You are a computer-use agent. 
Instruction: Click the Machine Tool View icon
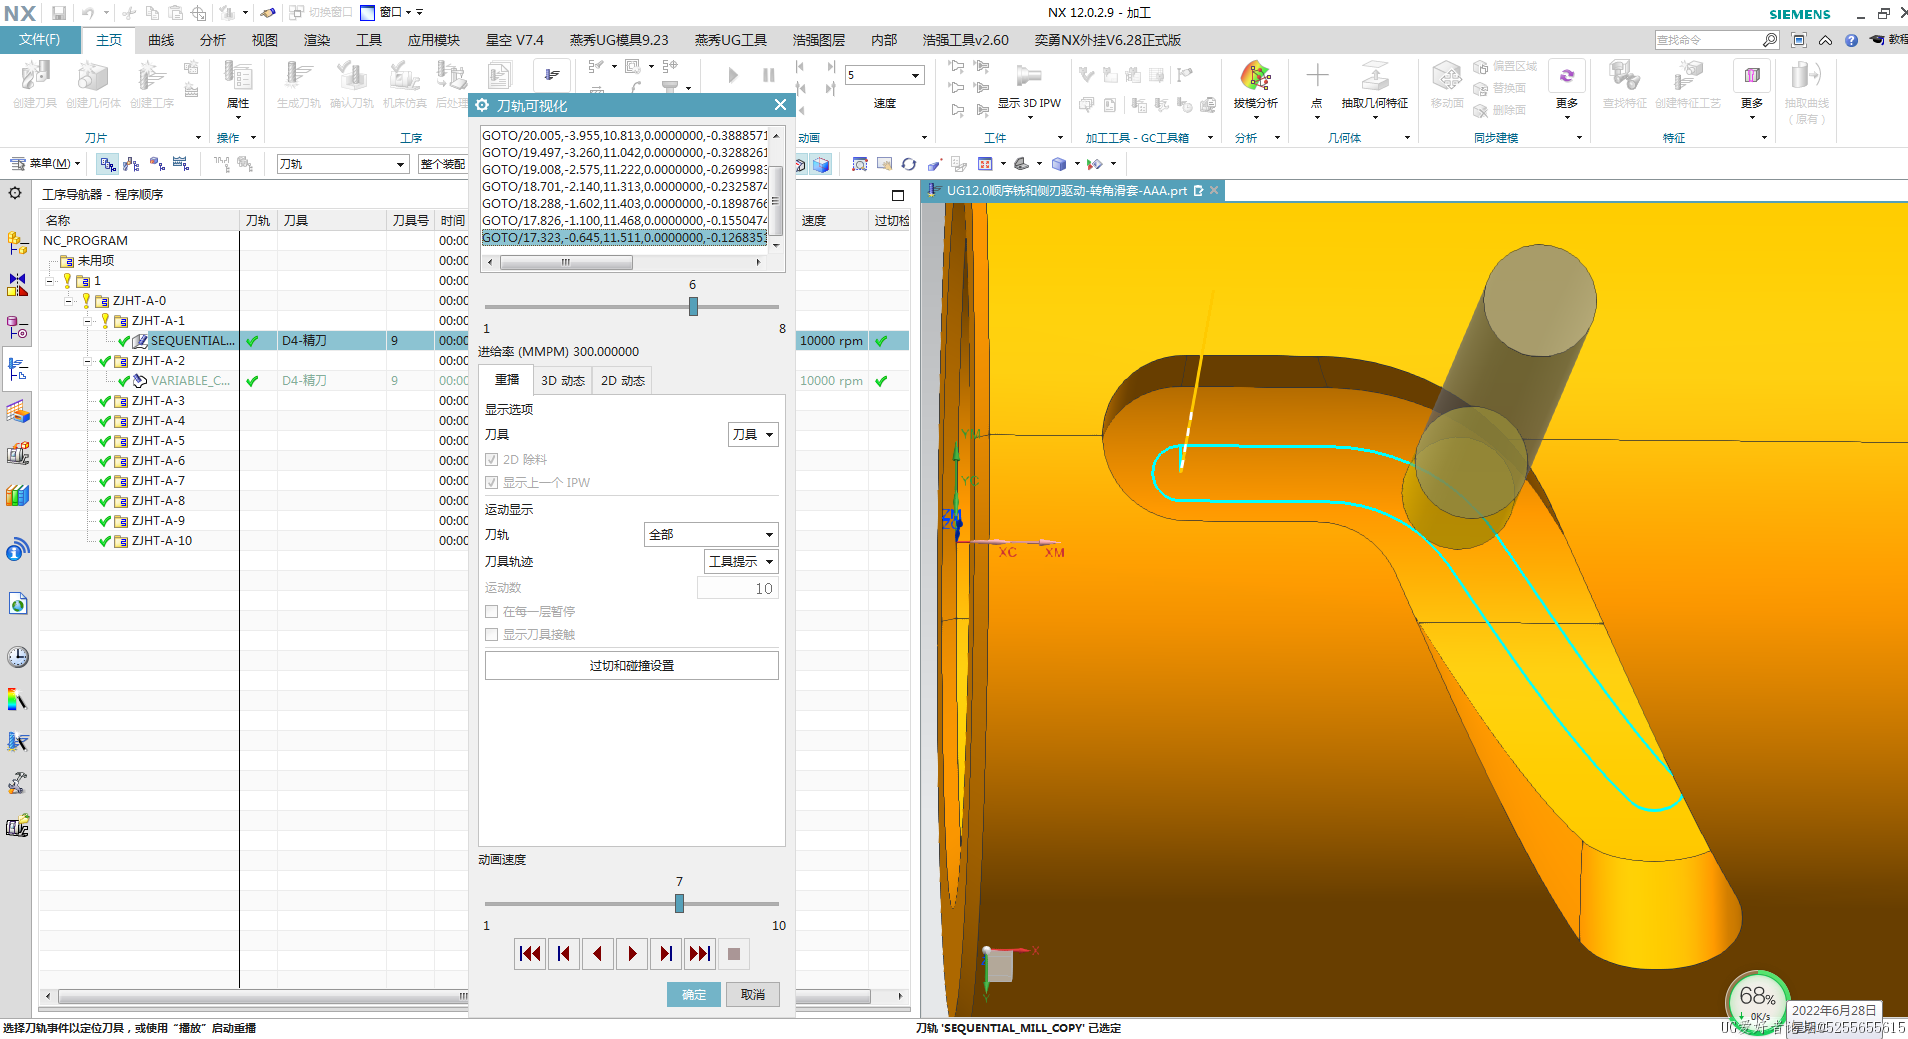pos(131,164)
